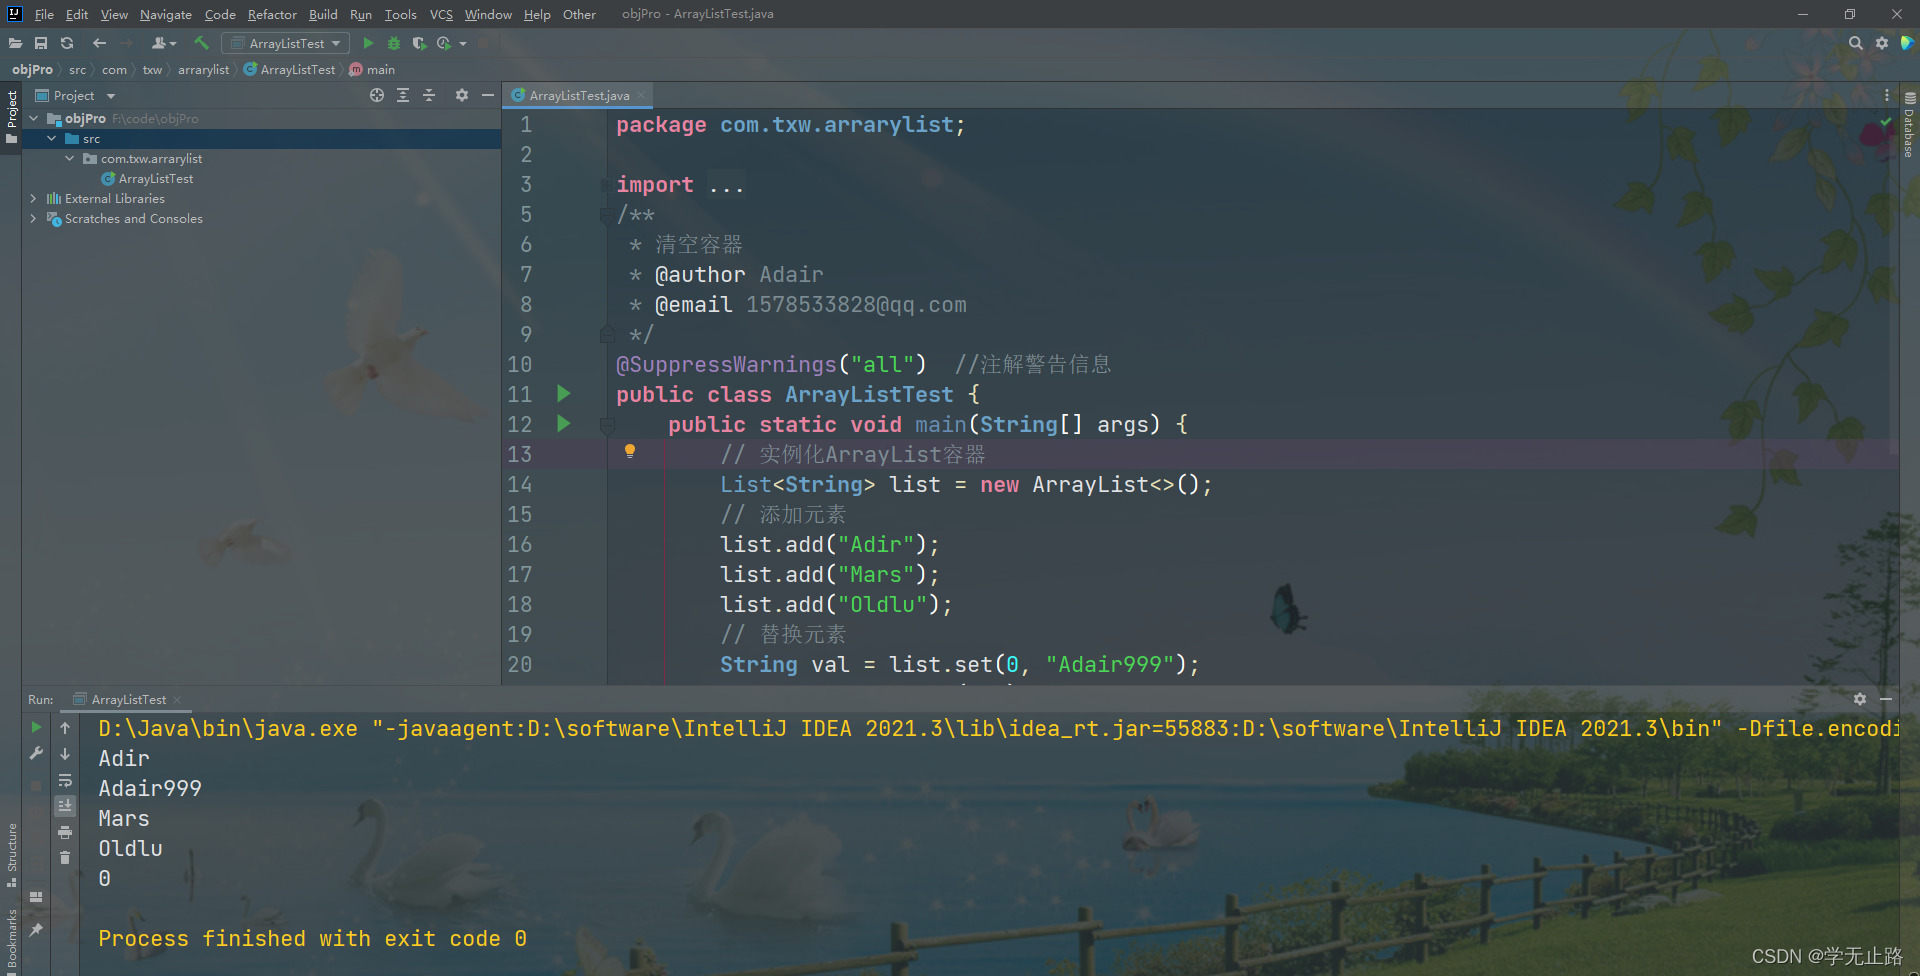Open the Tools menu

pos(400,14)
